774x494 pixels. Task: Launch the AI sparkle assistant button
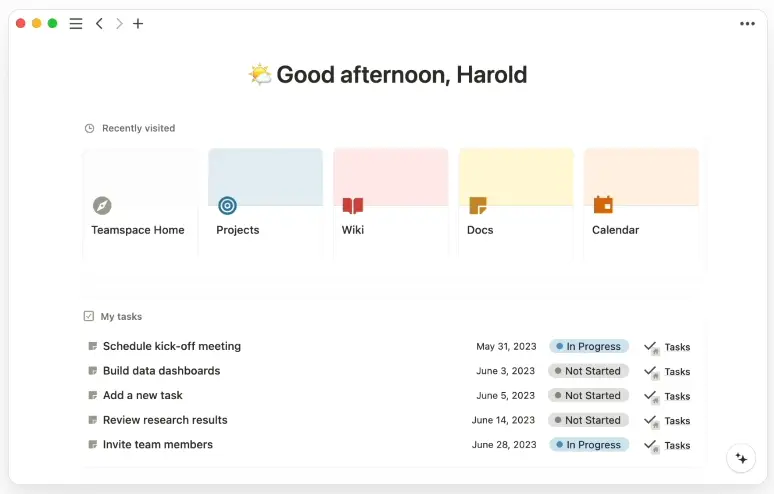point(741,458)
